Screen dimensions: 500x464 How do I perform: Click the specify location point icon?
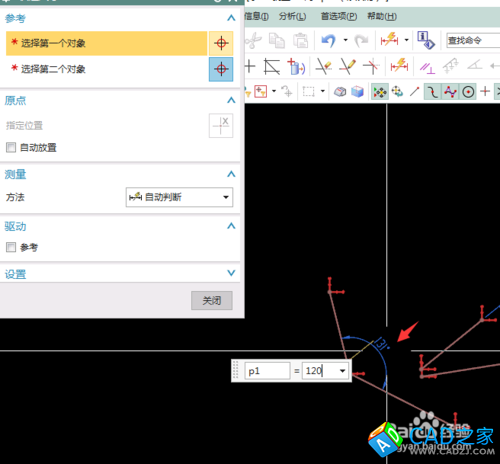(221, 125)
